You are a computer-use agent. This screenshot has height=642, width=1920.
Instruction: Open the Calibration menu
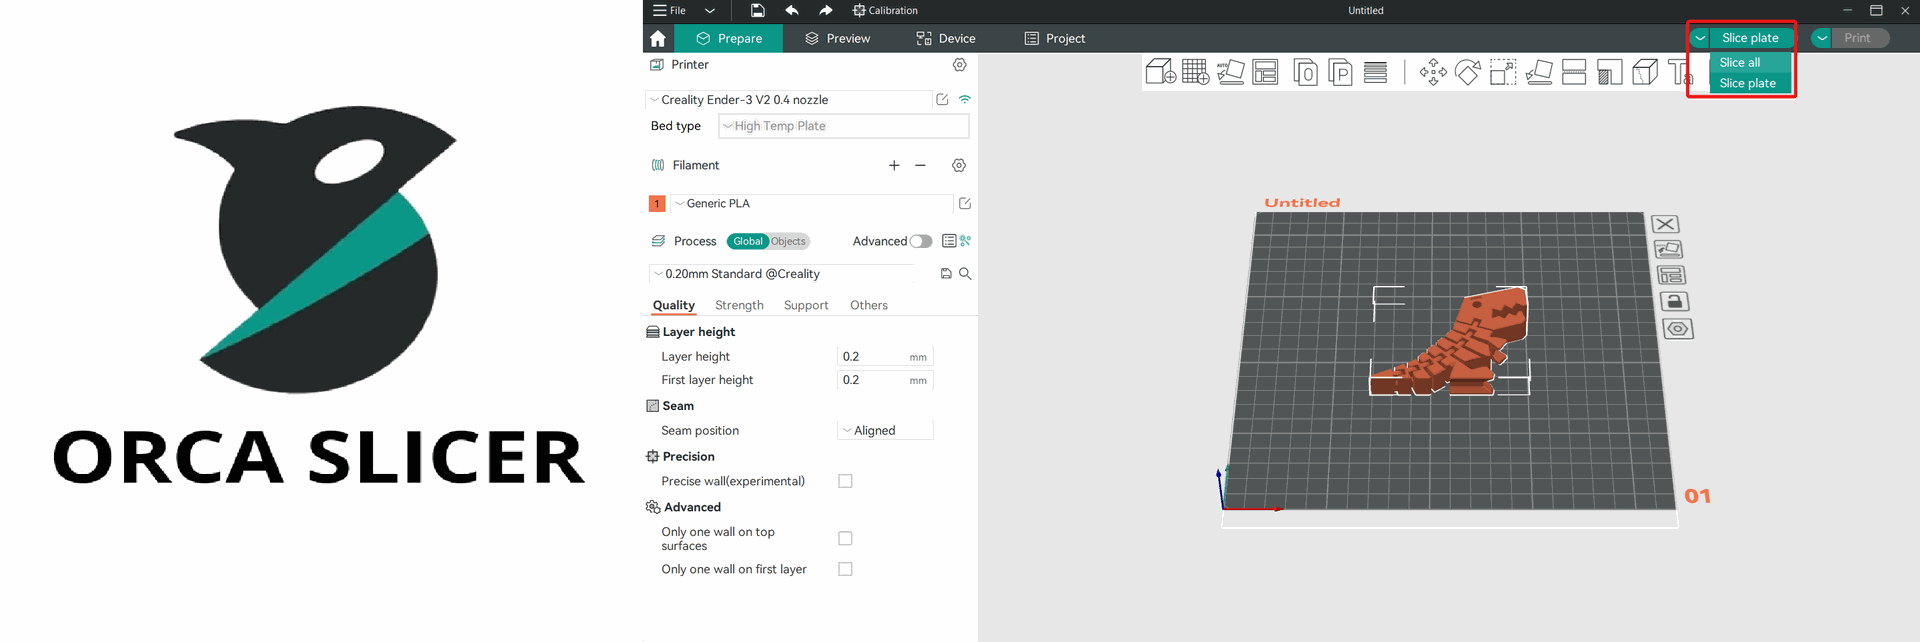pos(885,10)
